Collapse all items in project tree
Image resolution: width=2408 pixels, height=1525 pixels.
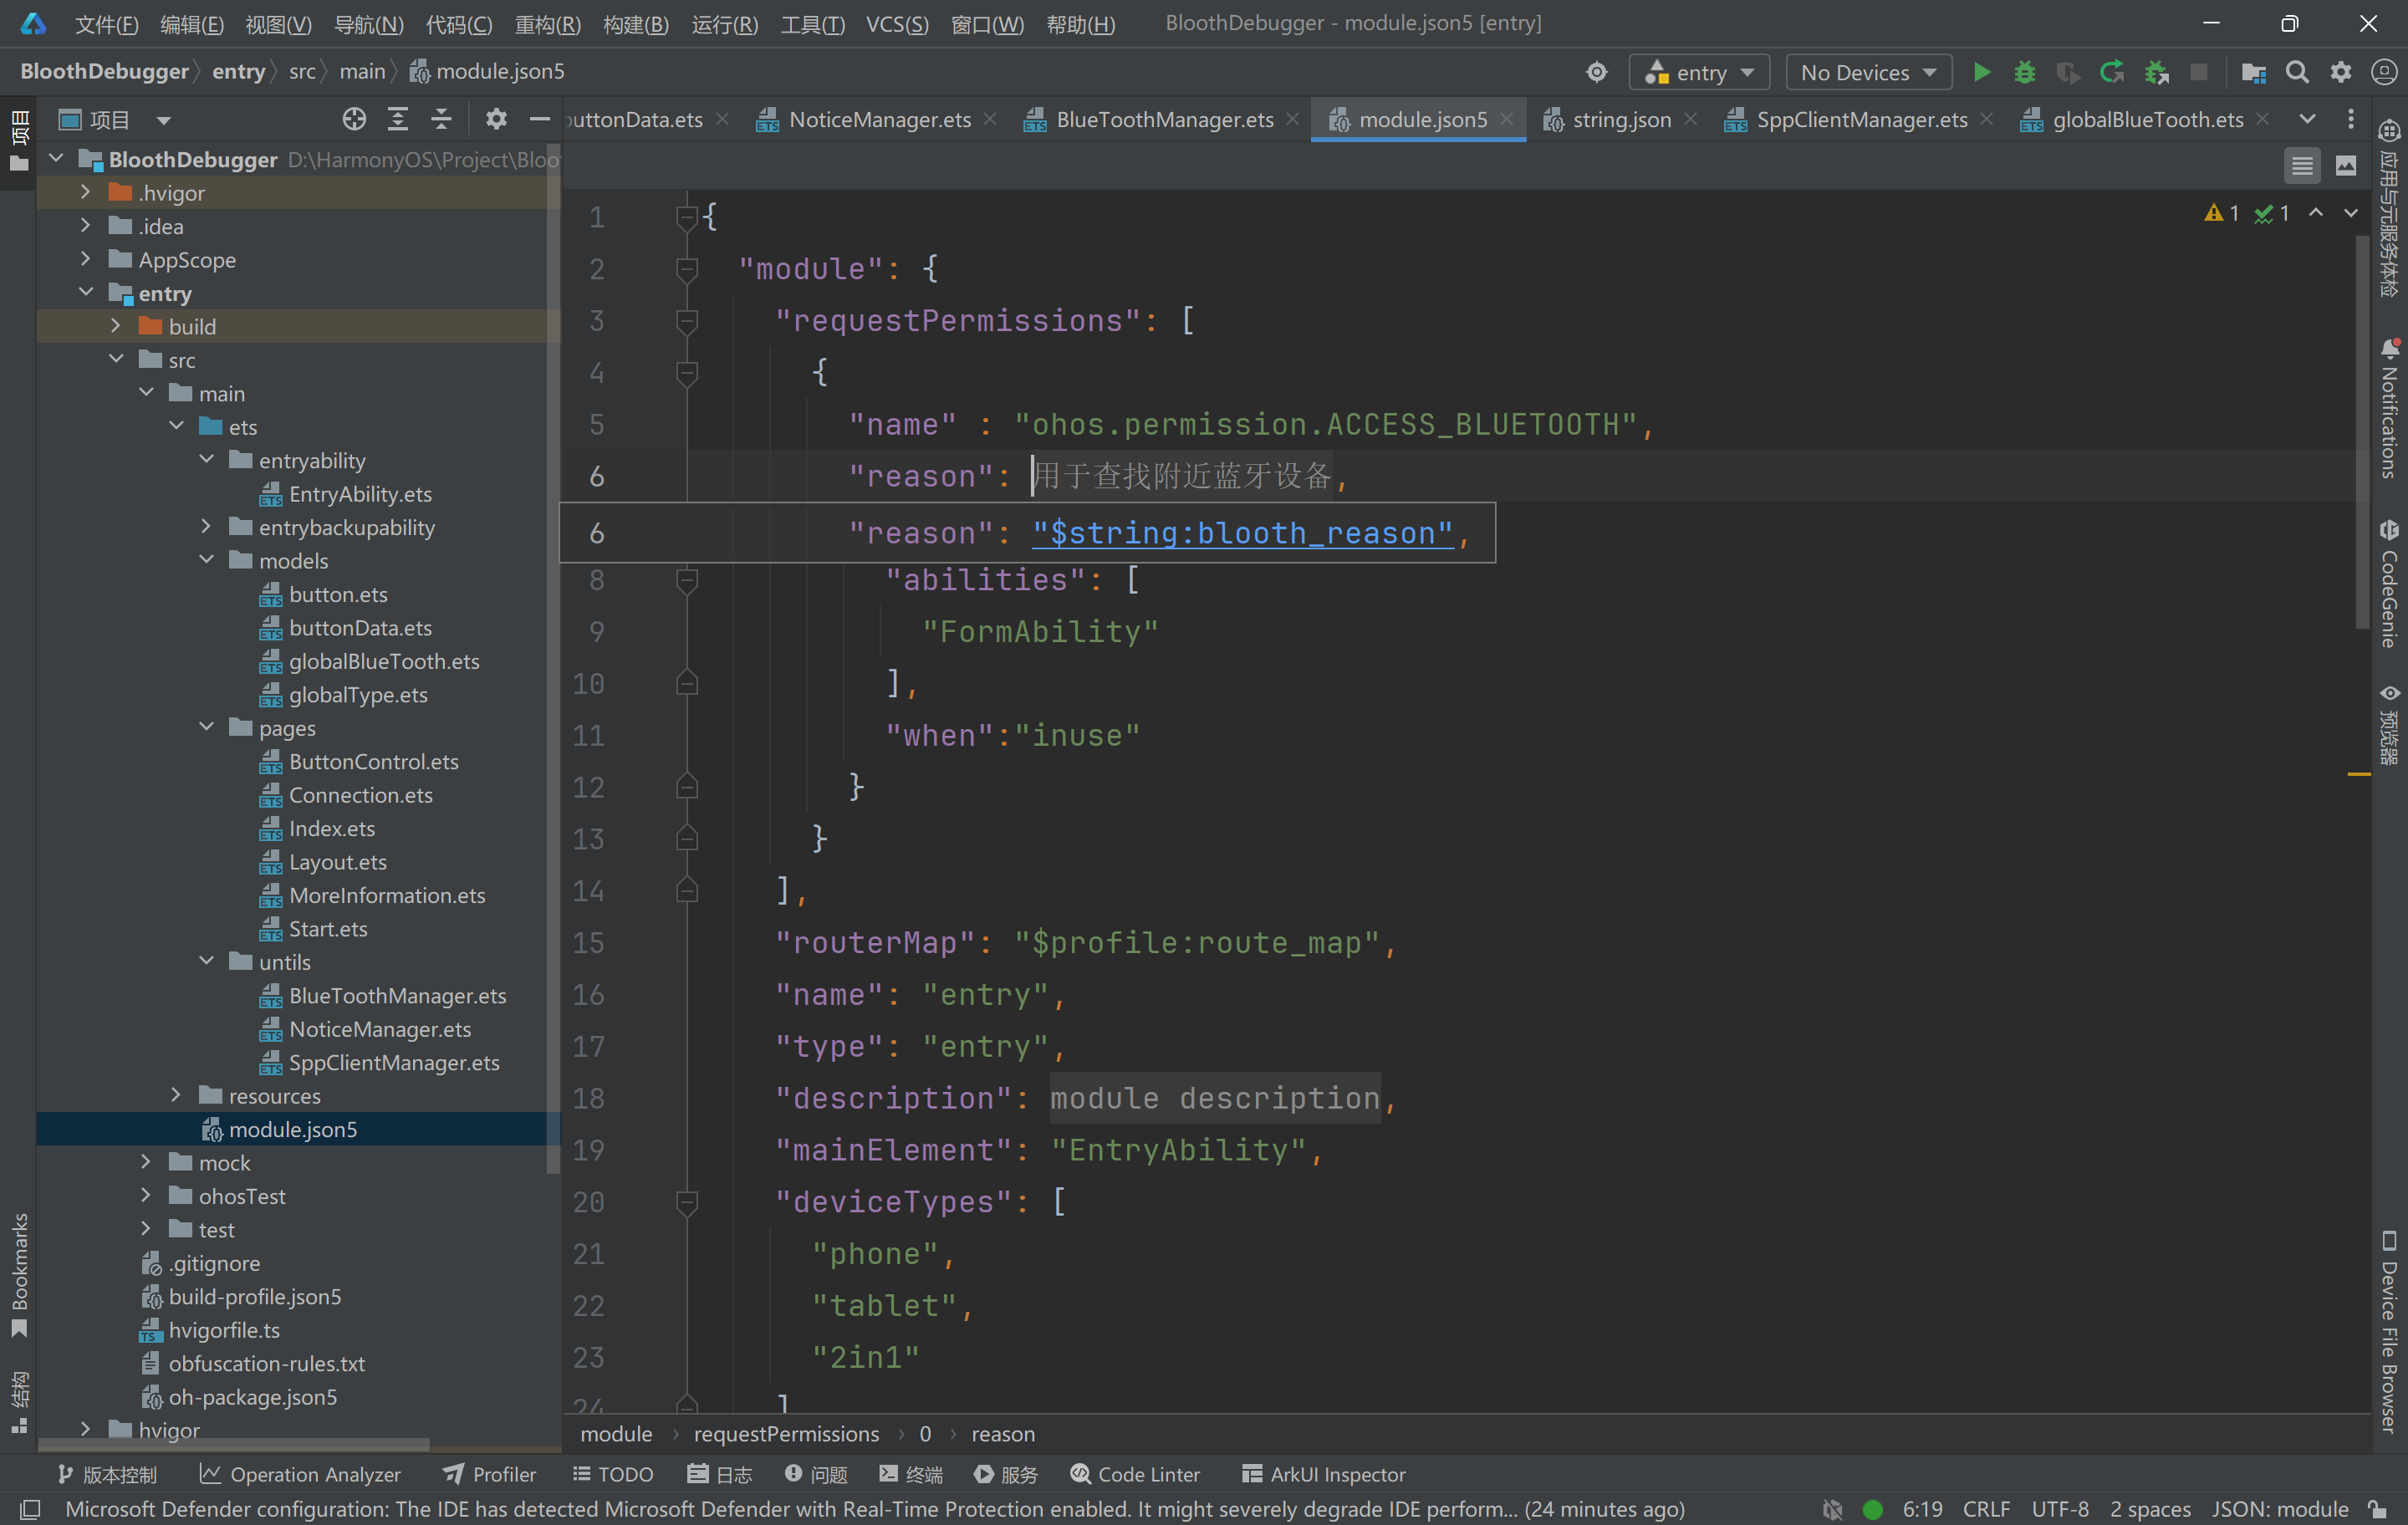click(x=441, y=120)
